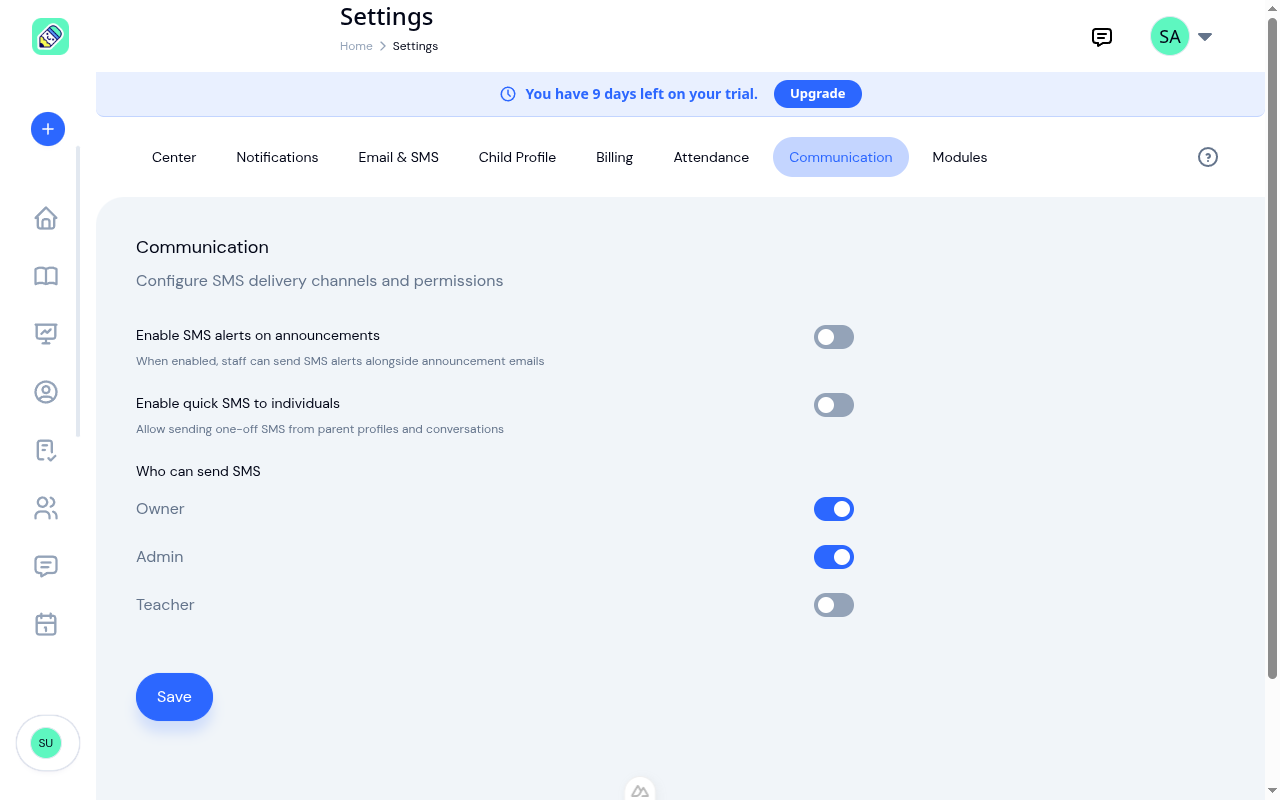
Task: Go to the Attendance tab
Action: [x=711, y=157]
